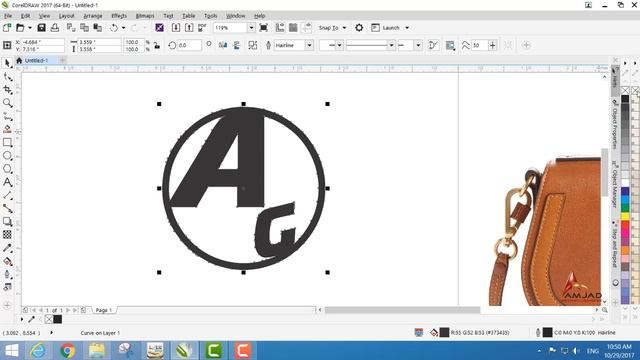Click Mirror vertically button
This screenshot has width=640, height=360.
236,45
